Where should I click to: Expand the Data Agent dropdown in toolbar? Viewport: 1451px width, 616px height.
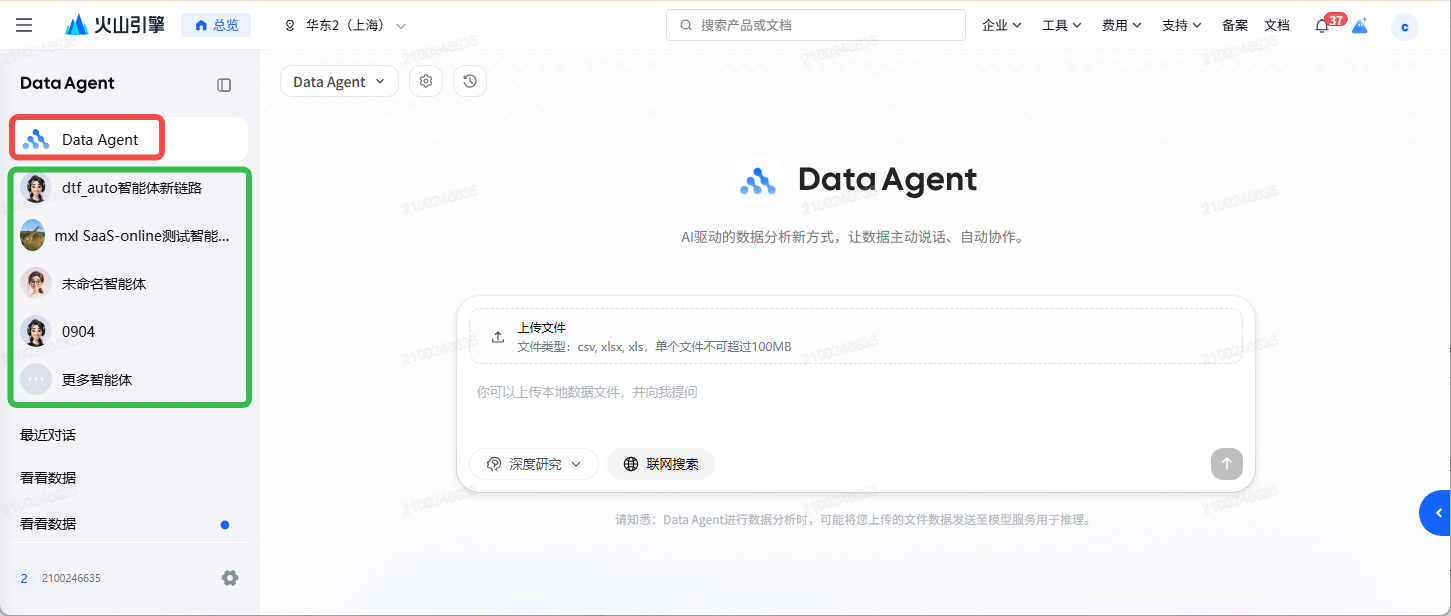[x=339, y=82]
